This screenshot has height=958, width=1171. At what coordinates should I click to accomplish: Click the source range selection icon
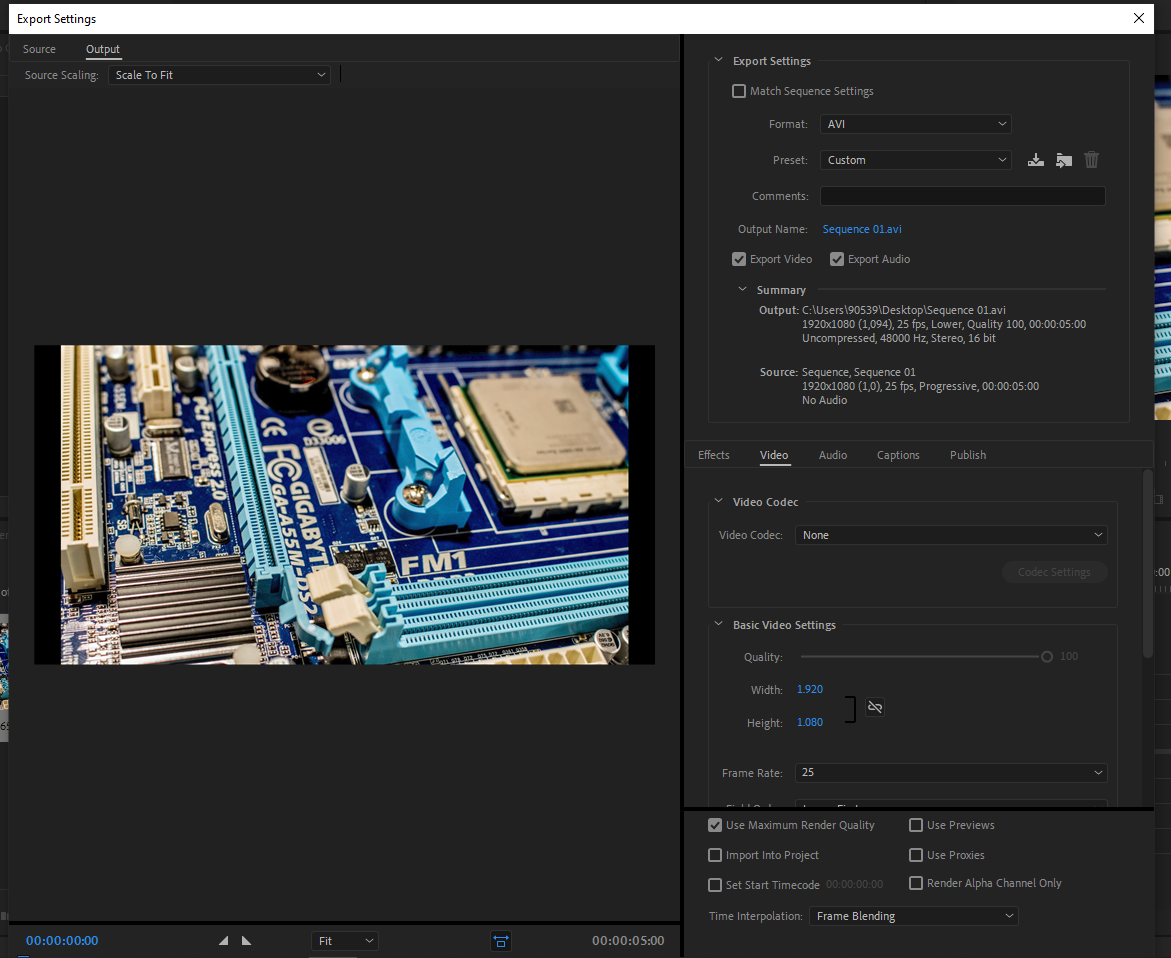[501, 941]
